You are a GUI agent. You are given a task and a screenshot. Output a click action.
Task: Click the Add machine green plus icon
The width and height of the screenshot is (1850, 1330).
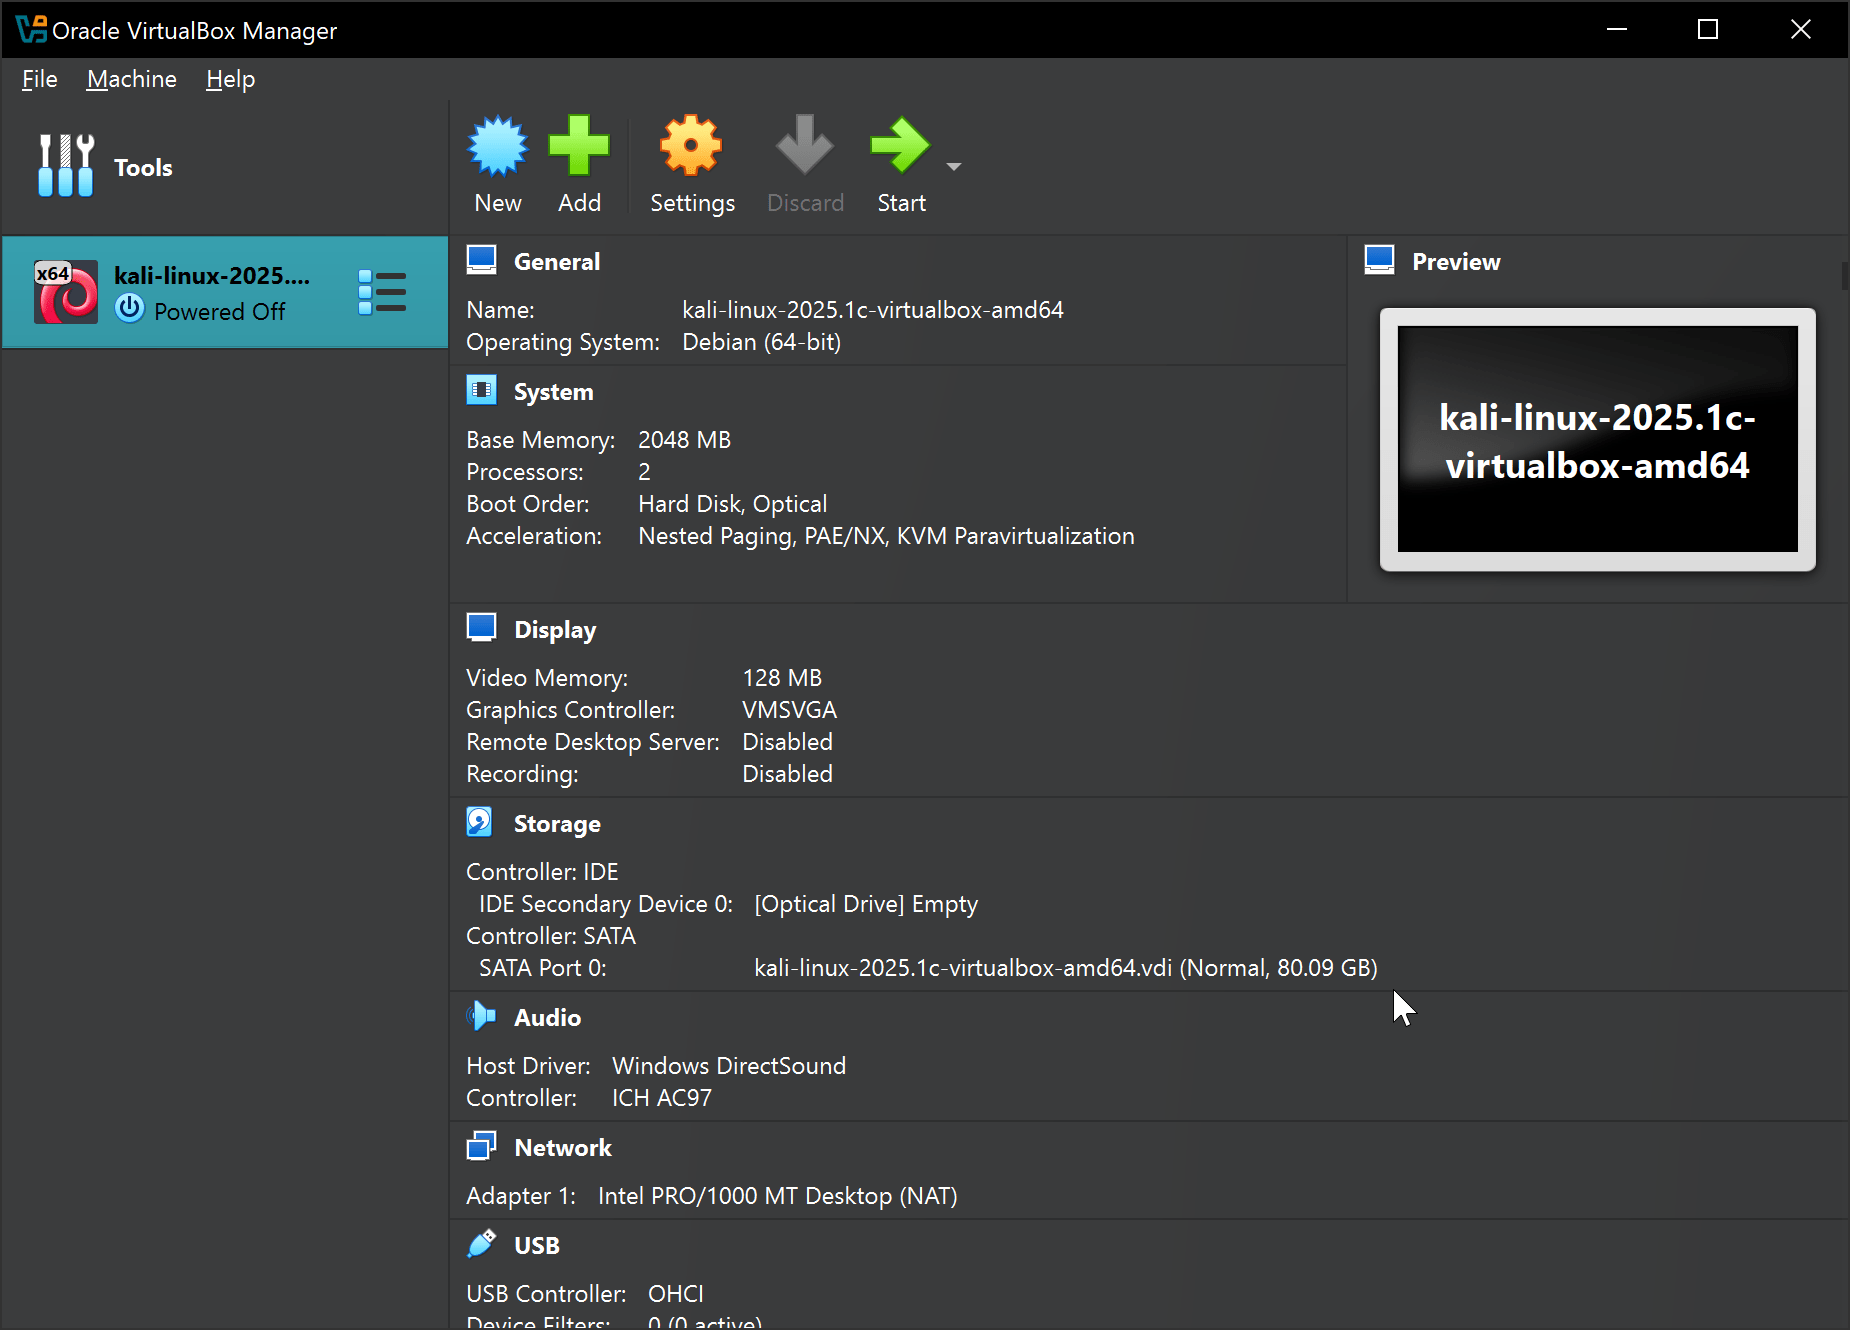[579, 146]
